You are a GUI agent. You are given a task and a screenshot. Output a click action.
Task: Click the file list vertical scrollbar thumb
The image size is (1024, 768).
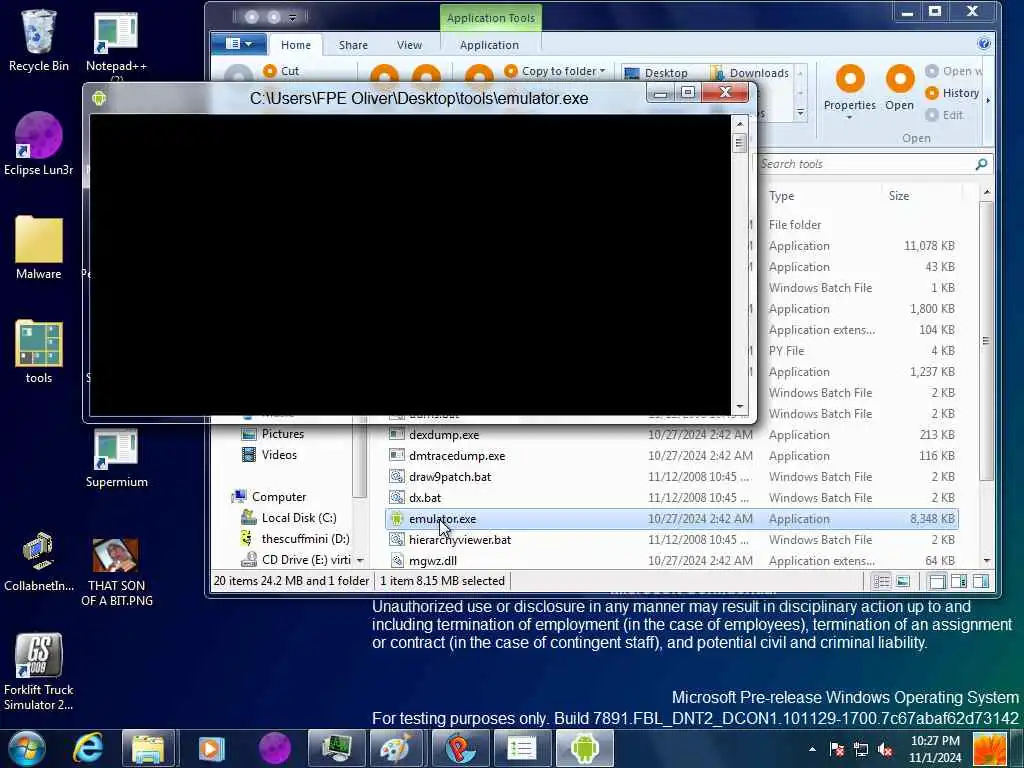(x=986, y=341)
